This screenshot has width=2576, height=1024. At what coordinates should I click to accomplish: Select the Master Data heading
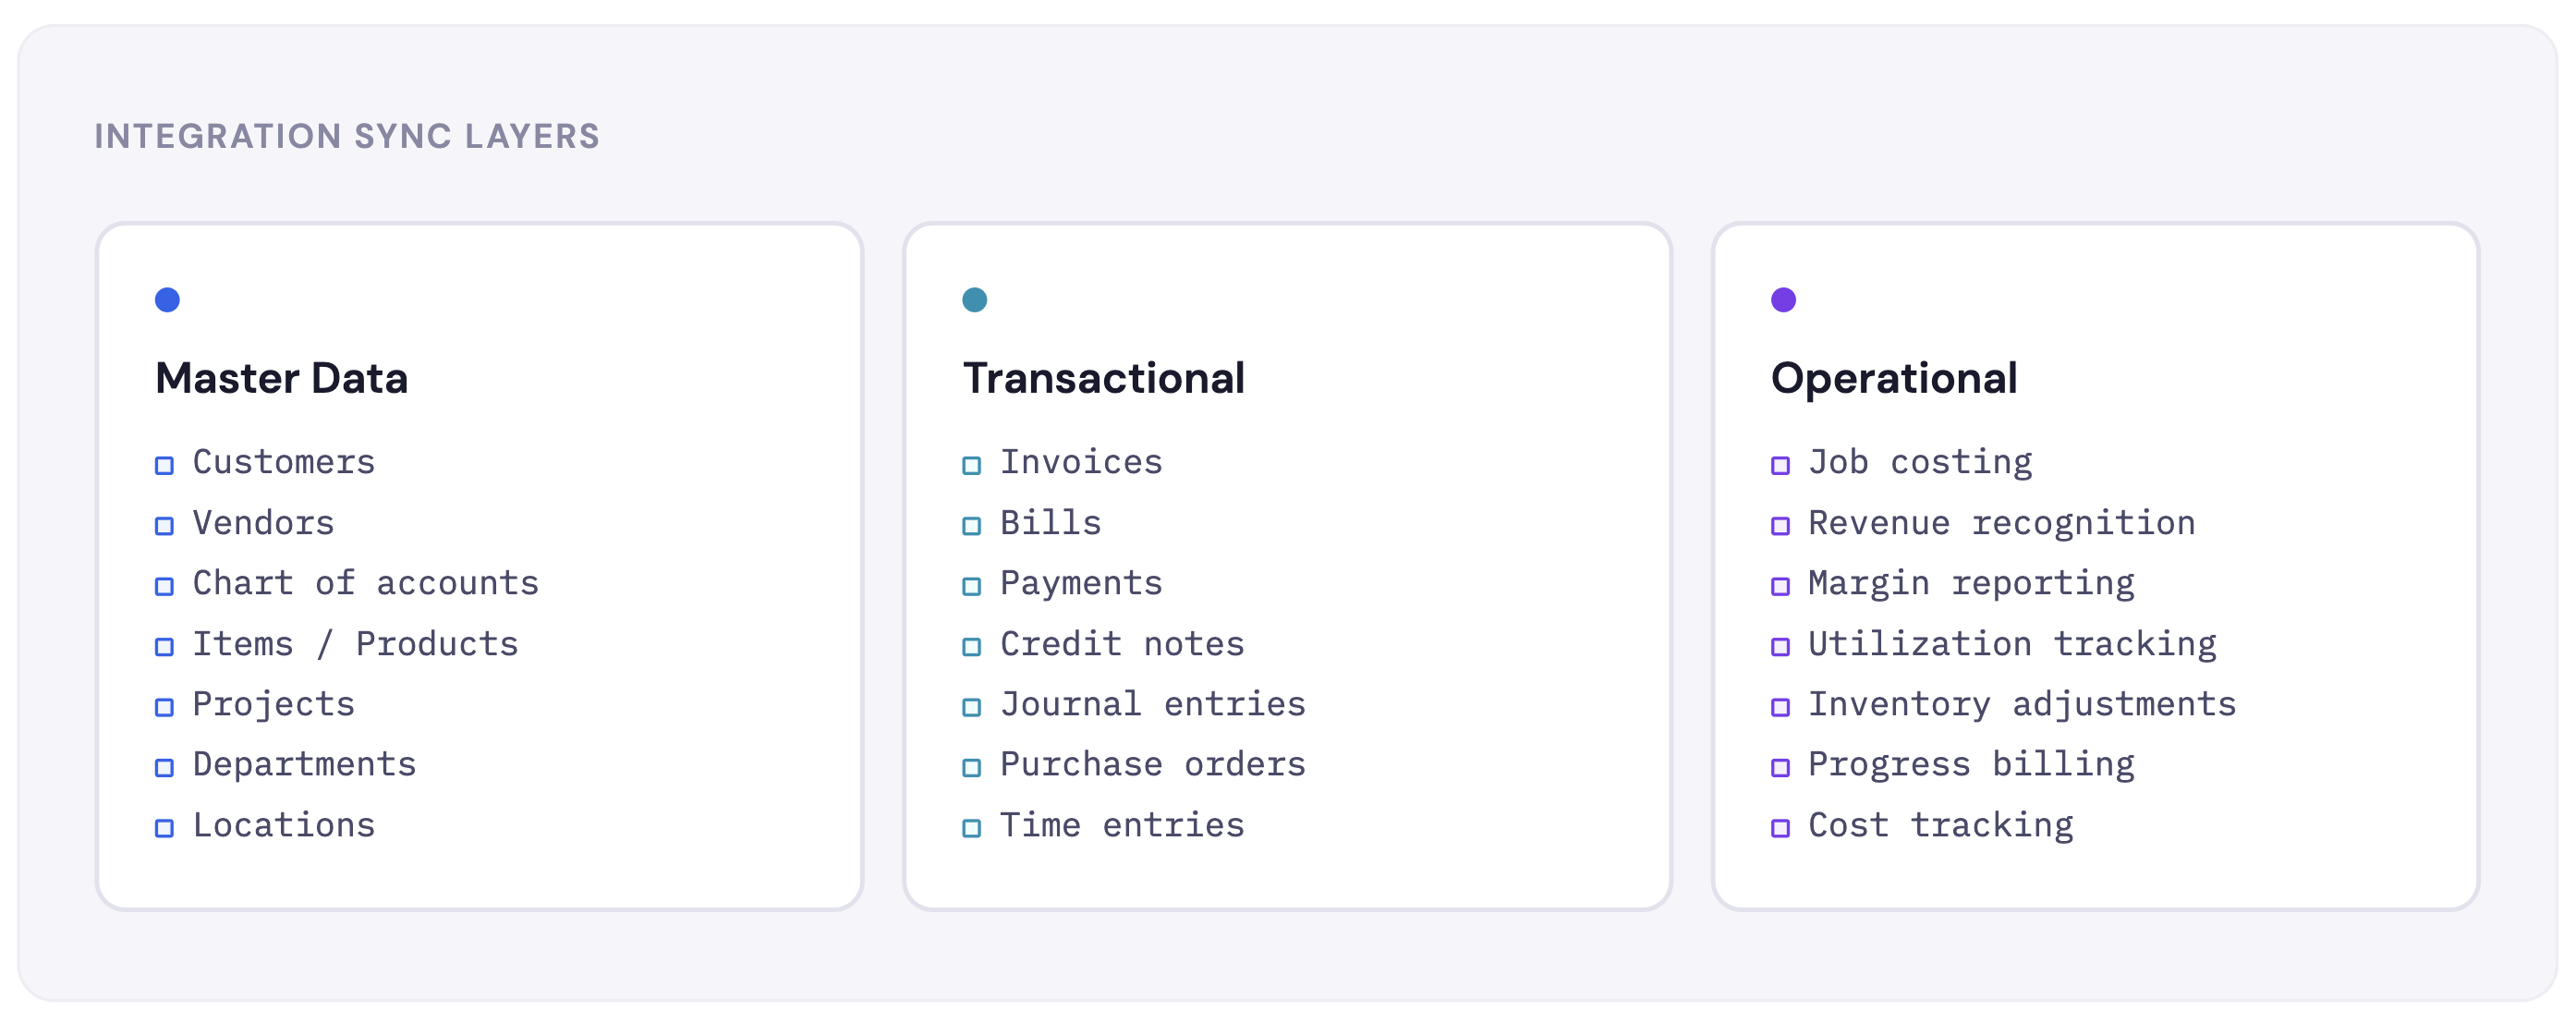click(x=281, y=378)
